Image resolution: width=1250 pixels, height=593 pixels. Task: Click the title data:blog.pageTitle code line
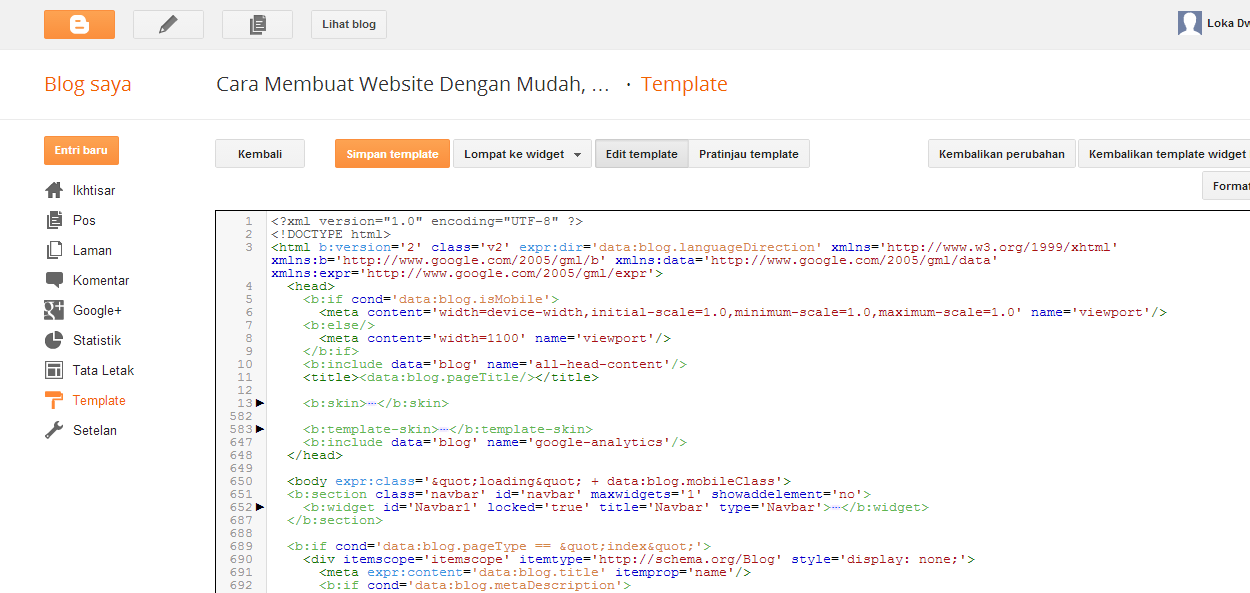pyautogui.click(x=451, y=377)
